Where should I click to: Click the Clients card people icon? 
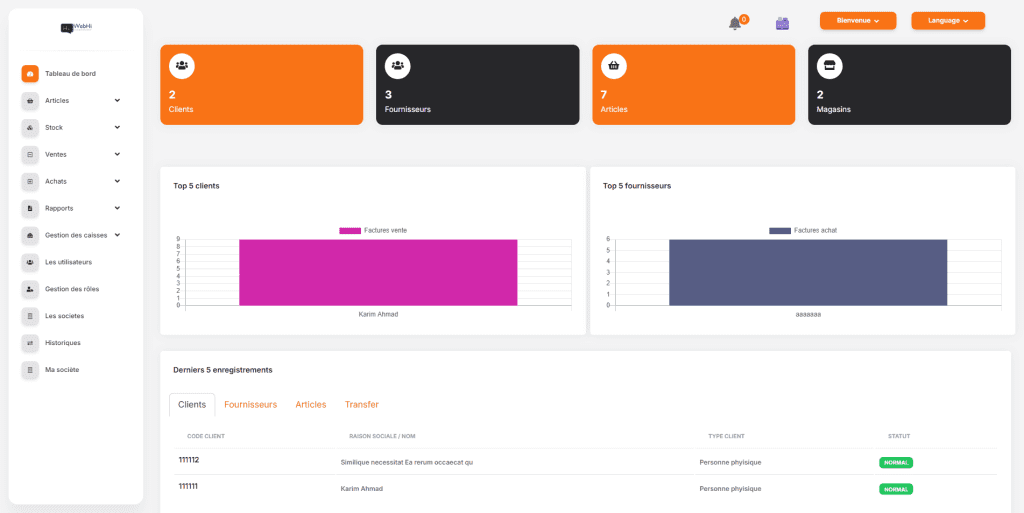pyautogui.click(x=182, y=66)
